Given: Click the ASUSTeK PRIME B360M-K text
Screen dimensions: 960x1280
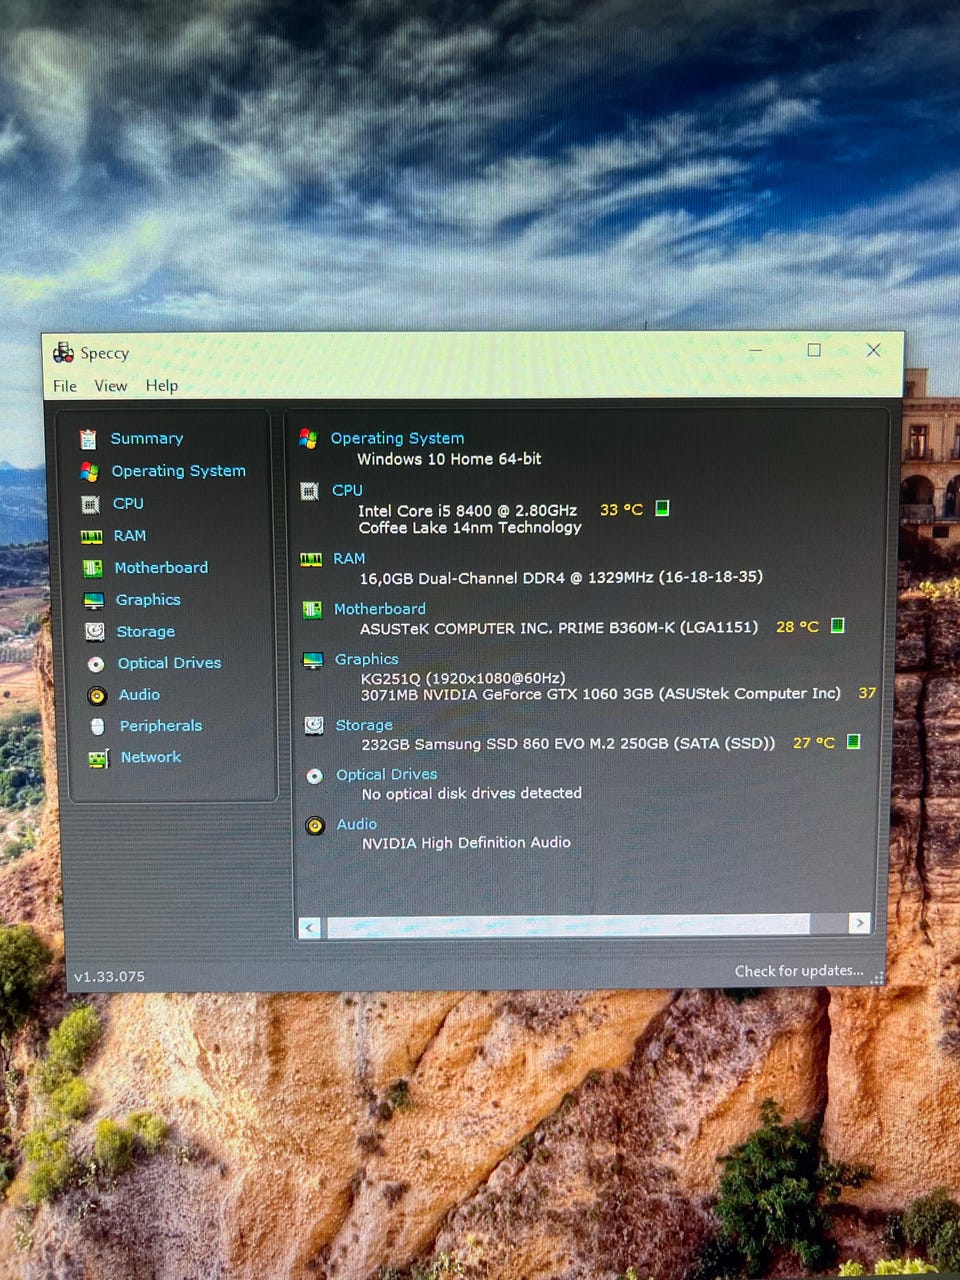Looking at the screenshot, I should [x=559, y=627].
